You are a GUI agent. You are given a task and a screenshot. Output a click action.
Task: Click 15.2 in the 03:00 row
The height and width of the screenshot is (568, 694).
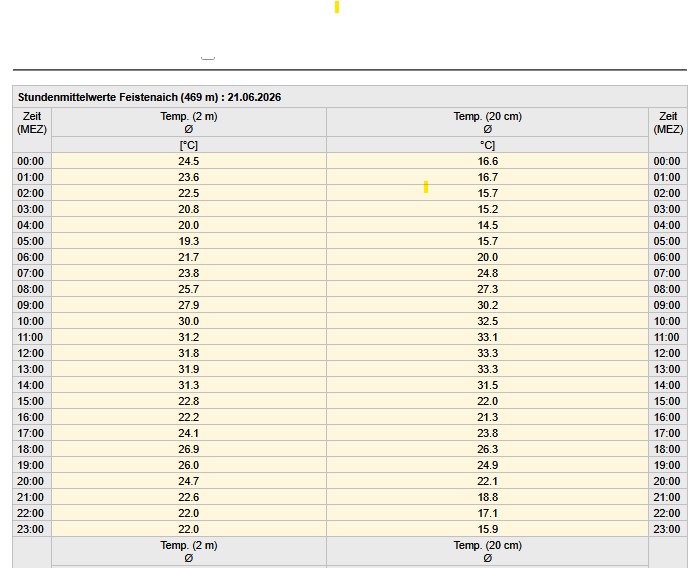(x=487, y=209)
